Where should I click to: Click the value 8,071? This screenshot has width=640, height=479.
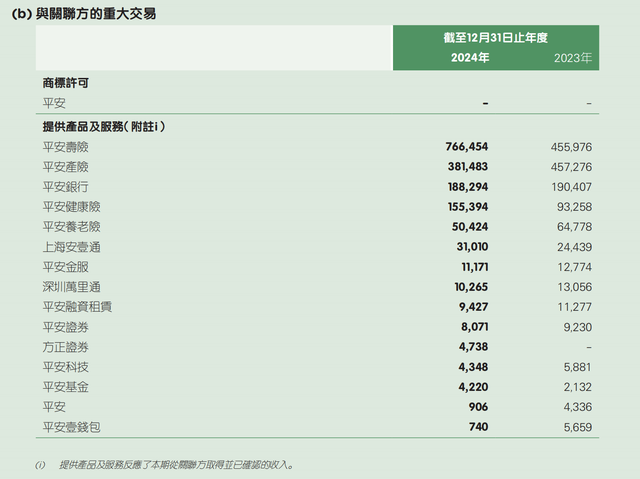pyautogui.click(x=475, y=327)
